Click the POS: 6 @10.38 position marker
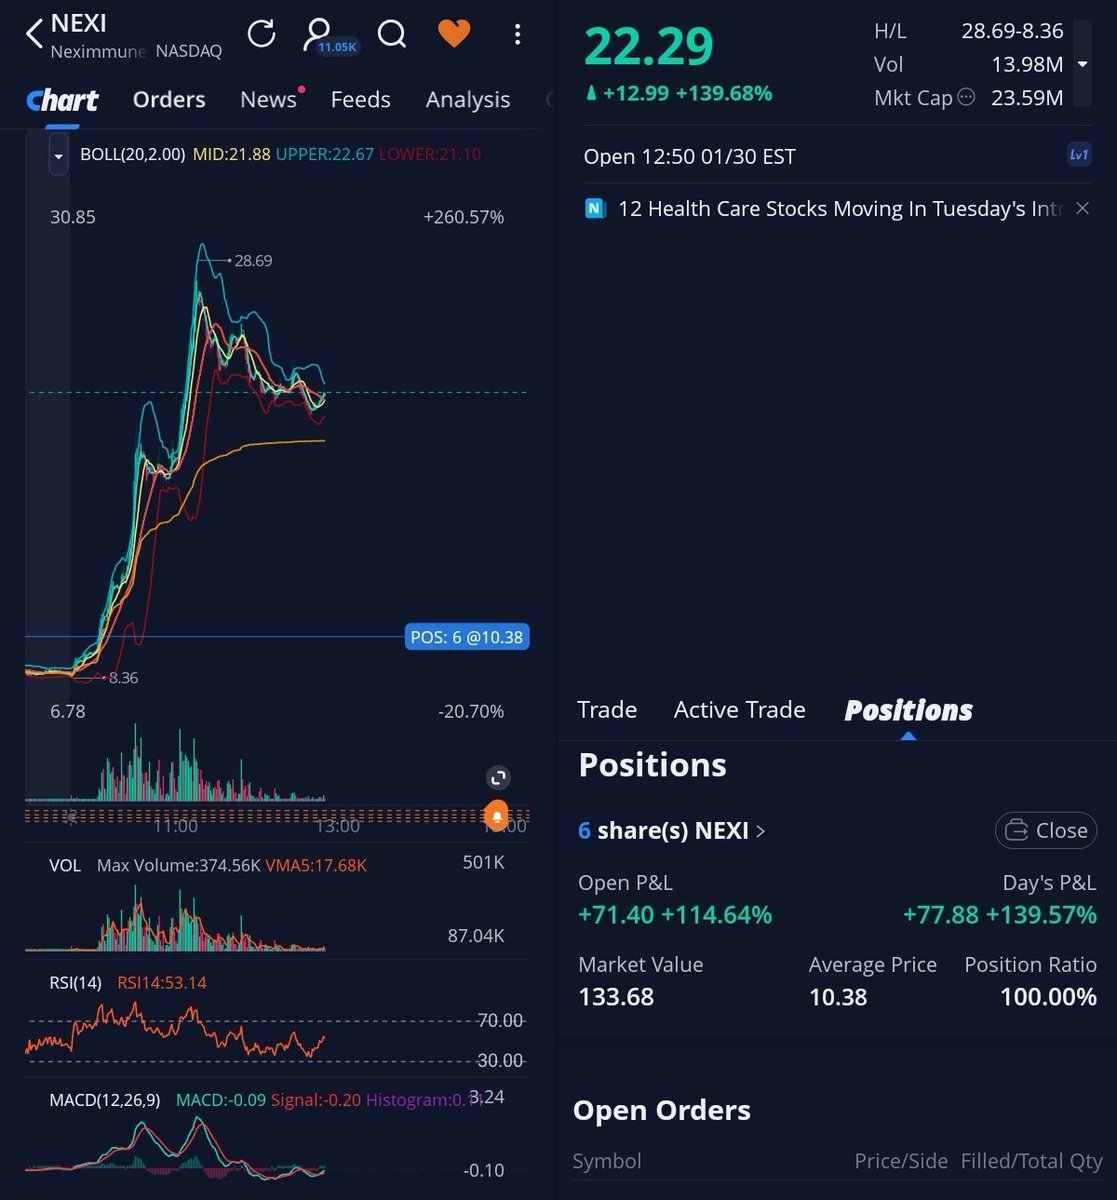 (x=467, y=637)
